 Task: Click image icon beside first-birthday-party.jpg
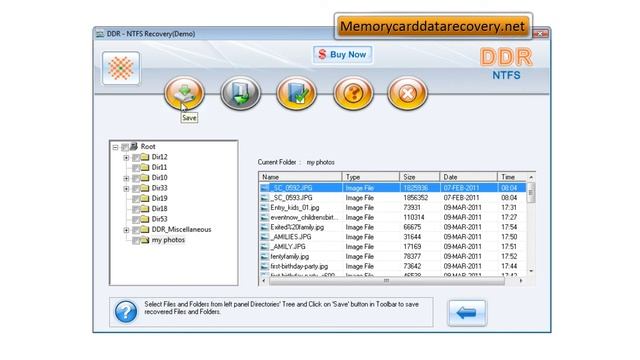pyautogui.click(x=265, y=266)
